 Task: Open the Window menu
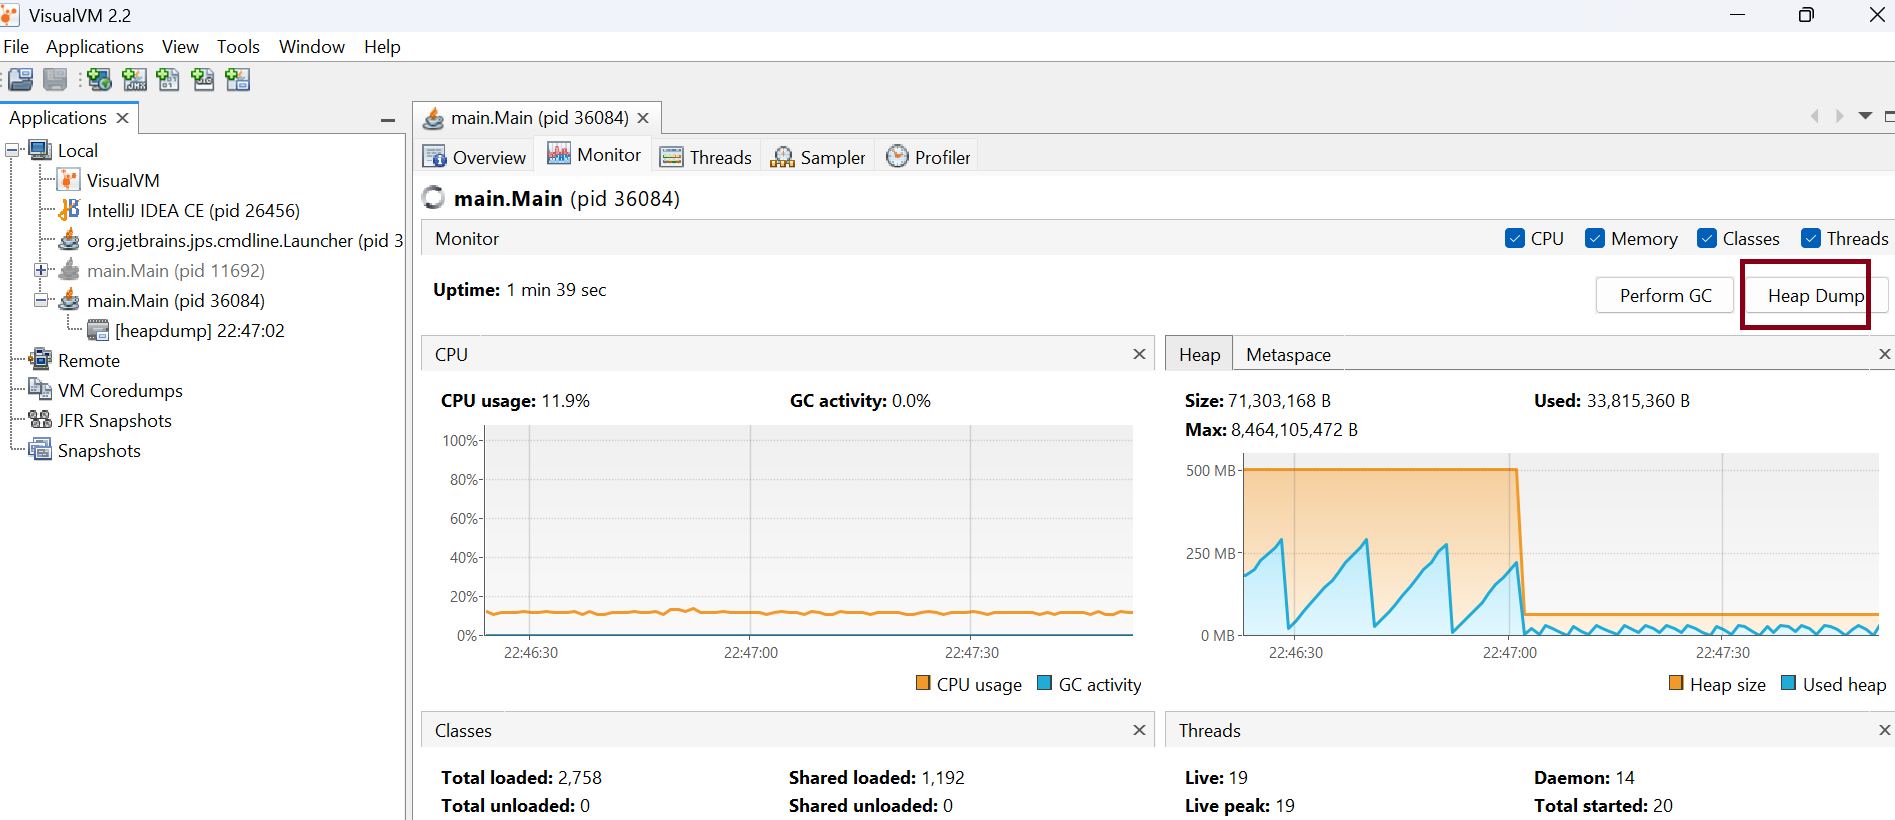(x=312, y=47)
